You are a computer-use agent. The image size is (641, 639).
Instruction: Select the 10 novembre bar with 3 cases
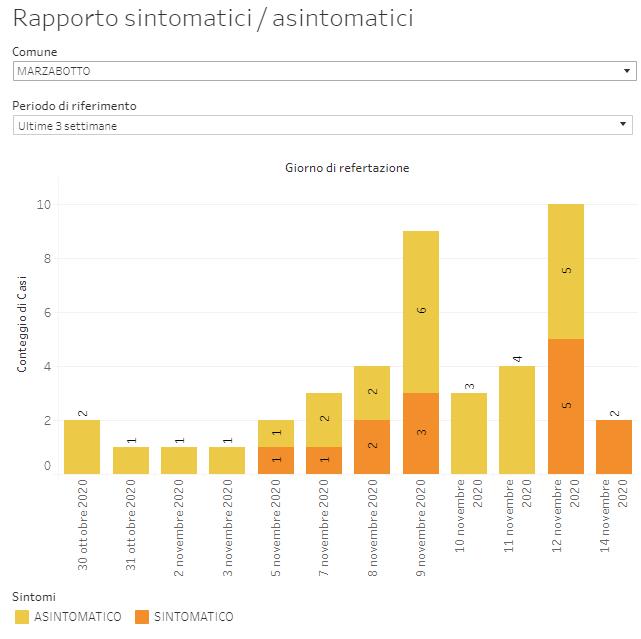click(468, 433)
